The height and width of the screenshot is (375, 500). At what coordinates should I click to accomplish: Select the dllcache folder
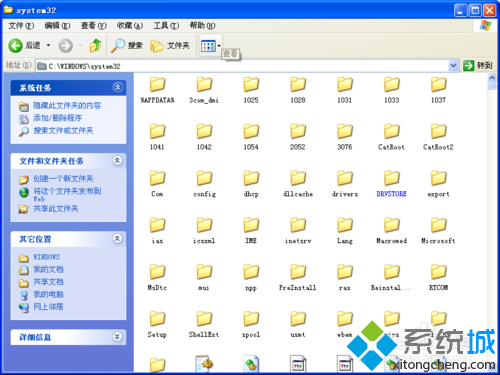click(x=298, y=194)
